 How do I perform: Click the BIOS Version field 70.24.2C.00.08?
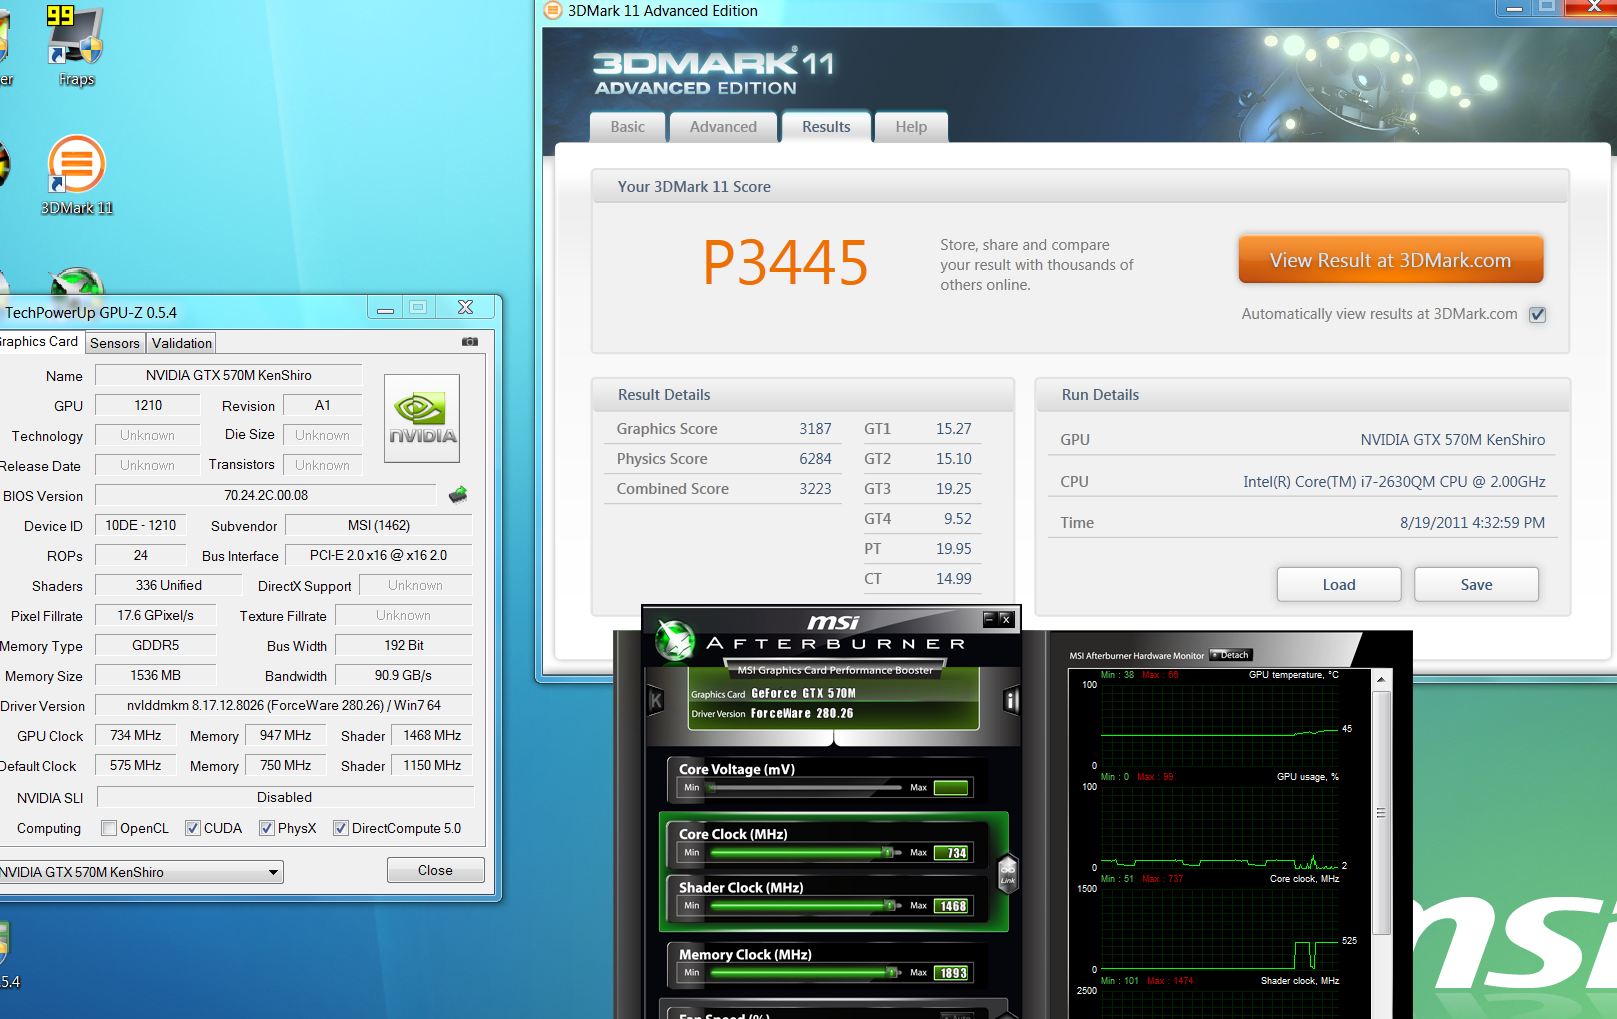(266, 495)
